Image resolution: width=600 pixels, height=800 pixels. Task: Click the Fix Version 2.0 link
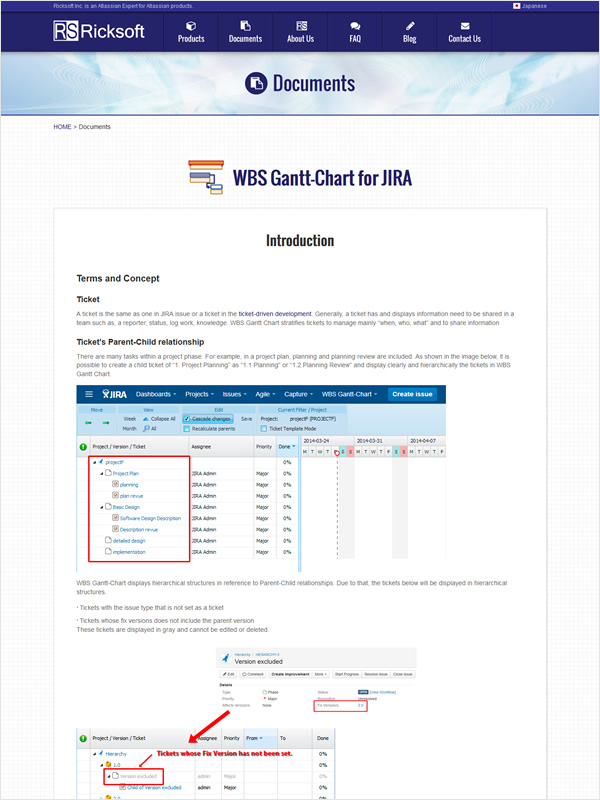(x=361, y=705)
